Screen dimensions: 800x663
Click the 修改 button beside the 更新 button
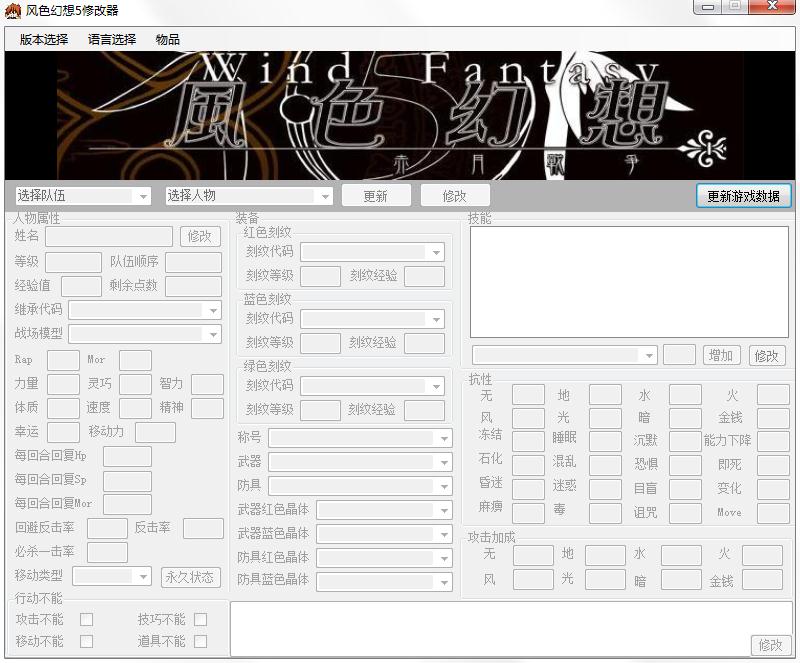454,196
